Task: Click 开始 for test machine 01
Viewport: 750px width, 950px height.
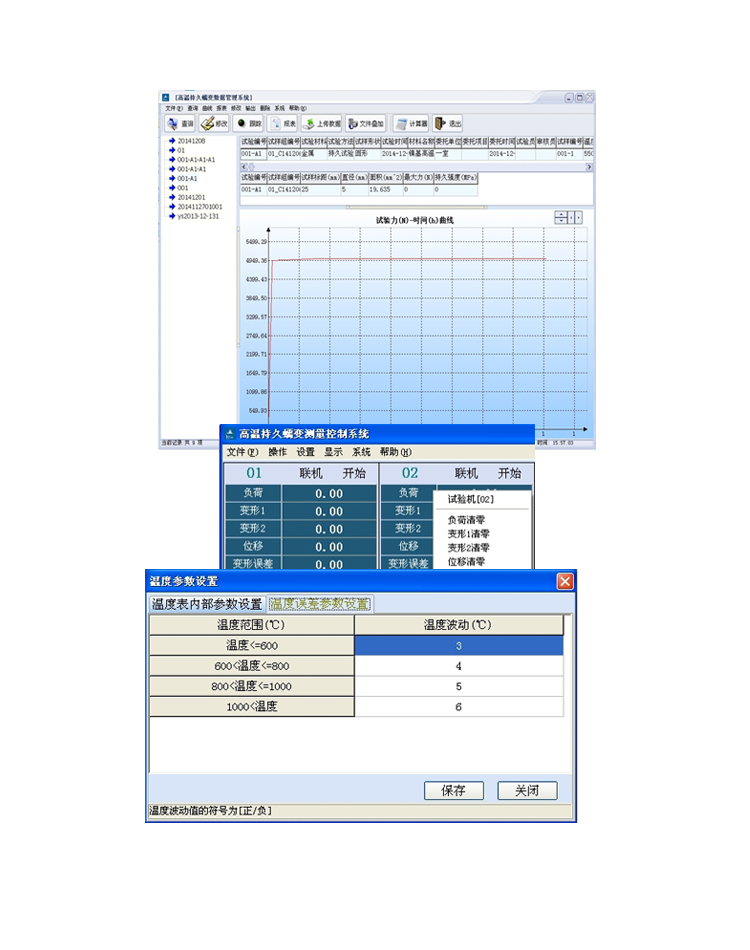Action: click(x=354, y=473)
